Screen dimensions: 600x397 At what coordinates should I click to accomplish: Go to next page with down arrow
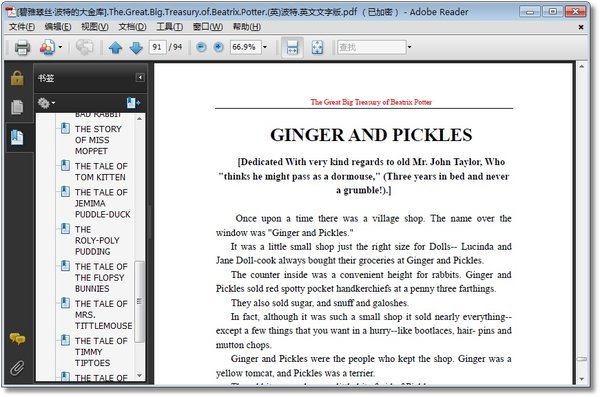[136, 47]
